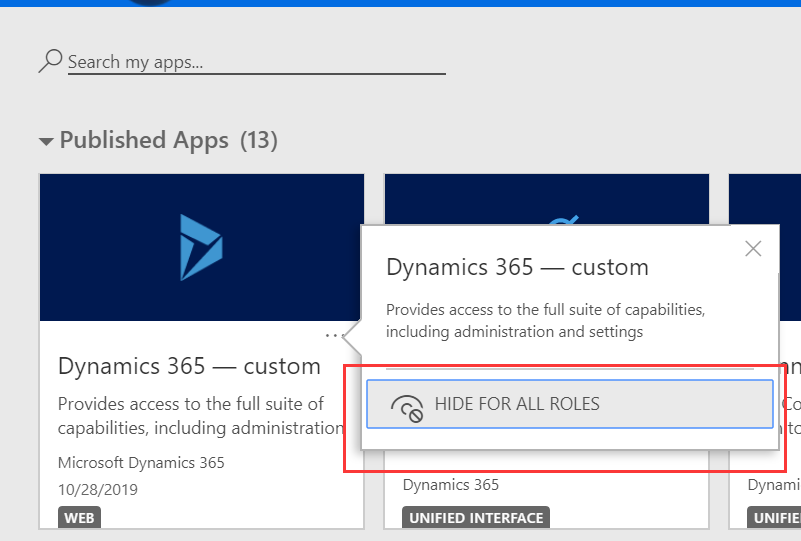Click the WEB badge on the first card
801x541 pixels.
79,518
